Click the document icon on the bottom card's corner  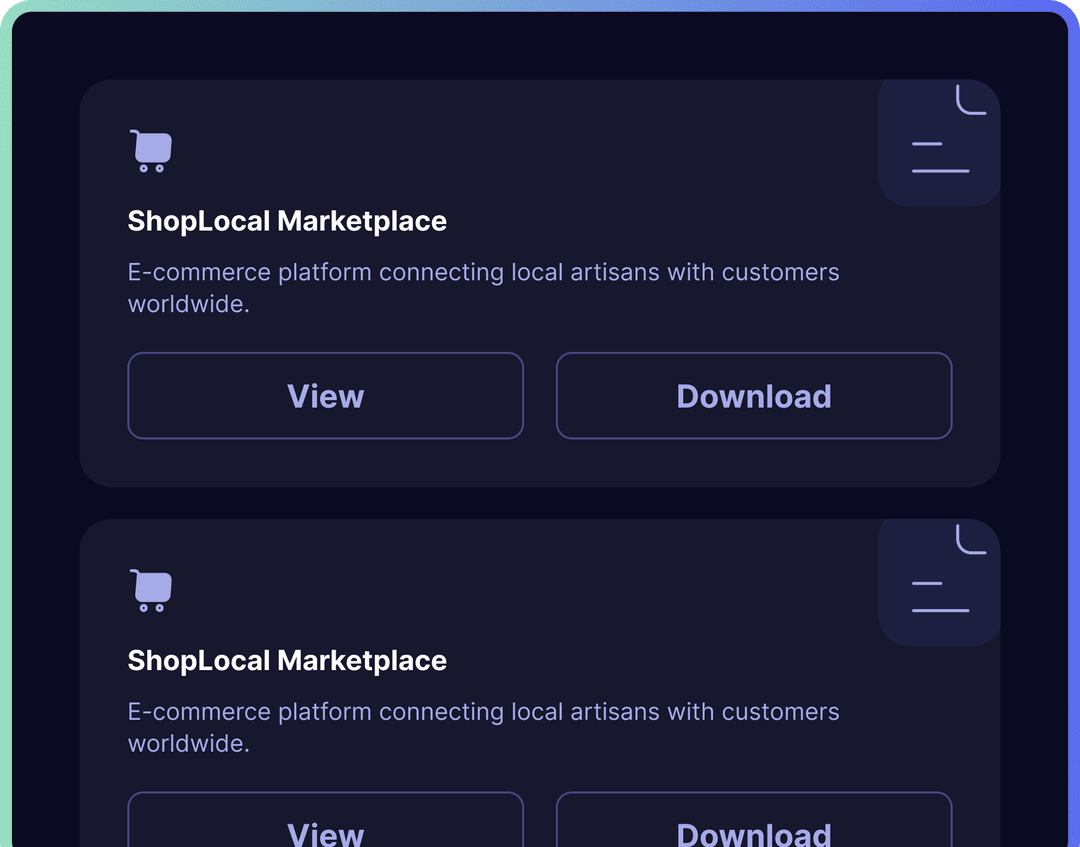(939, 583)
